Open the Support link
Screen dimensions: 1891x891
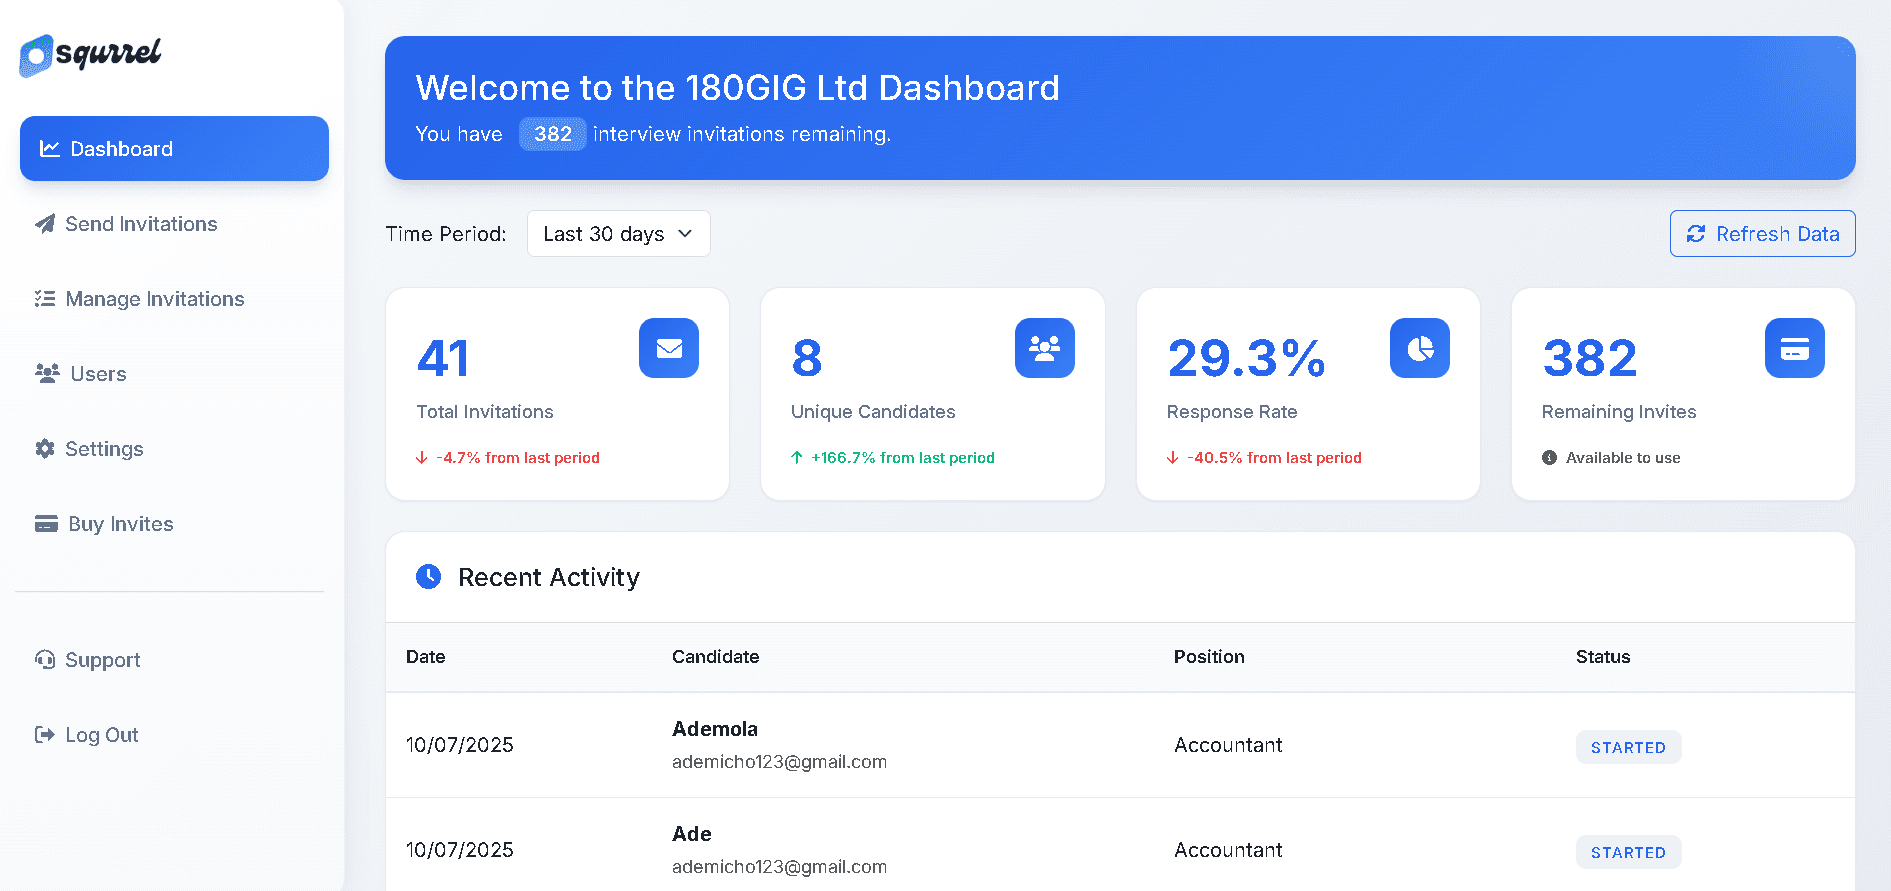[102, 660]
